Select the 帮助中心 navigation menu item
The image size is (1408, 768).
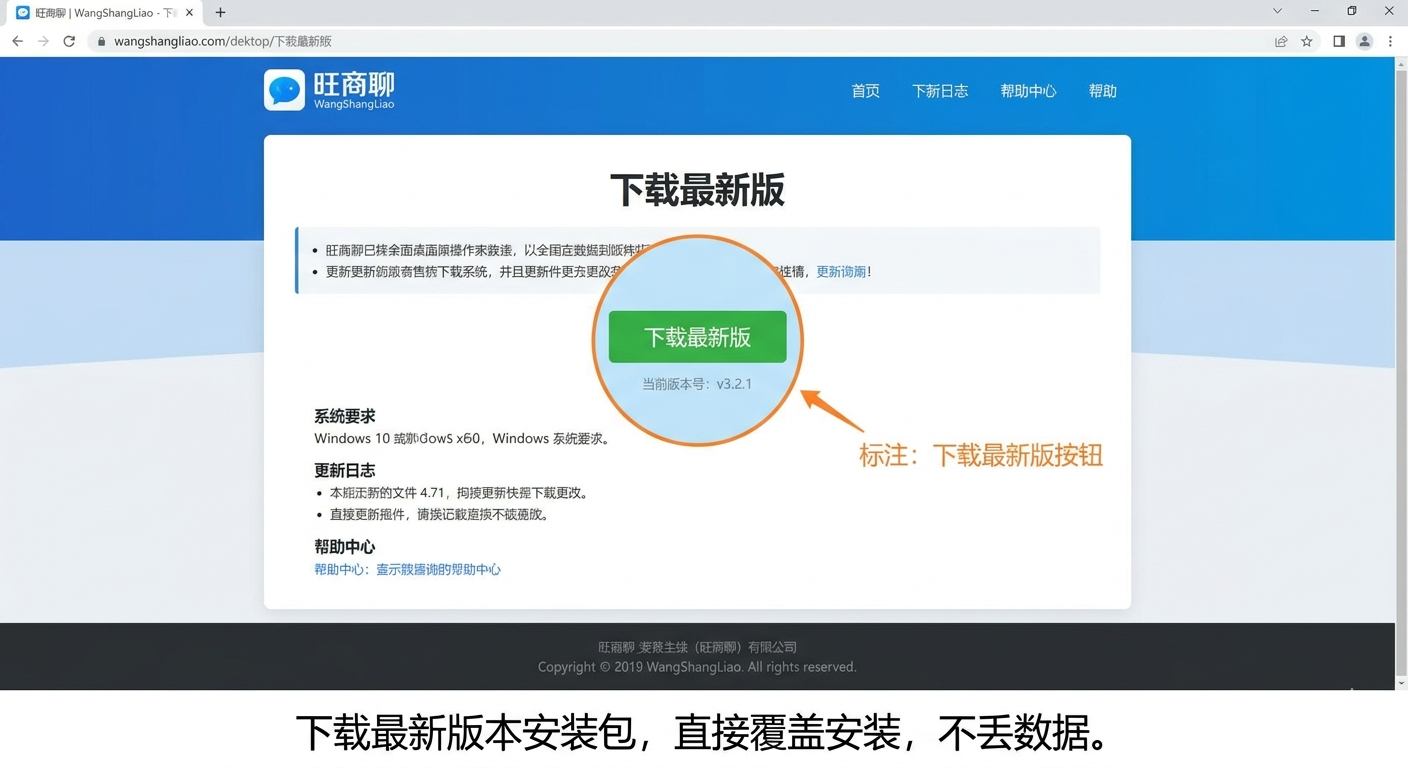point(1028,91)
